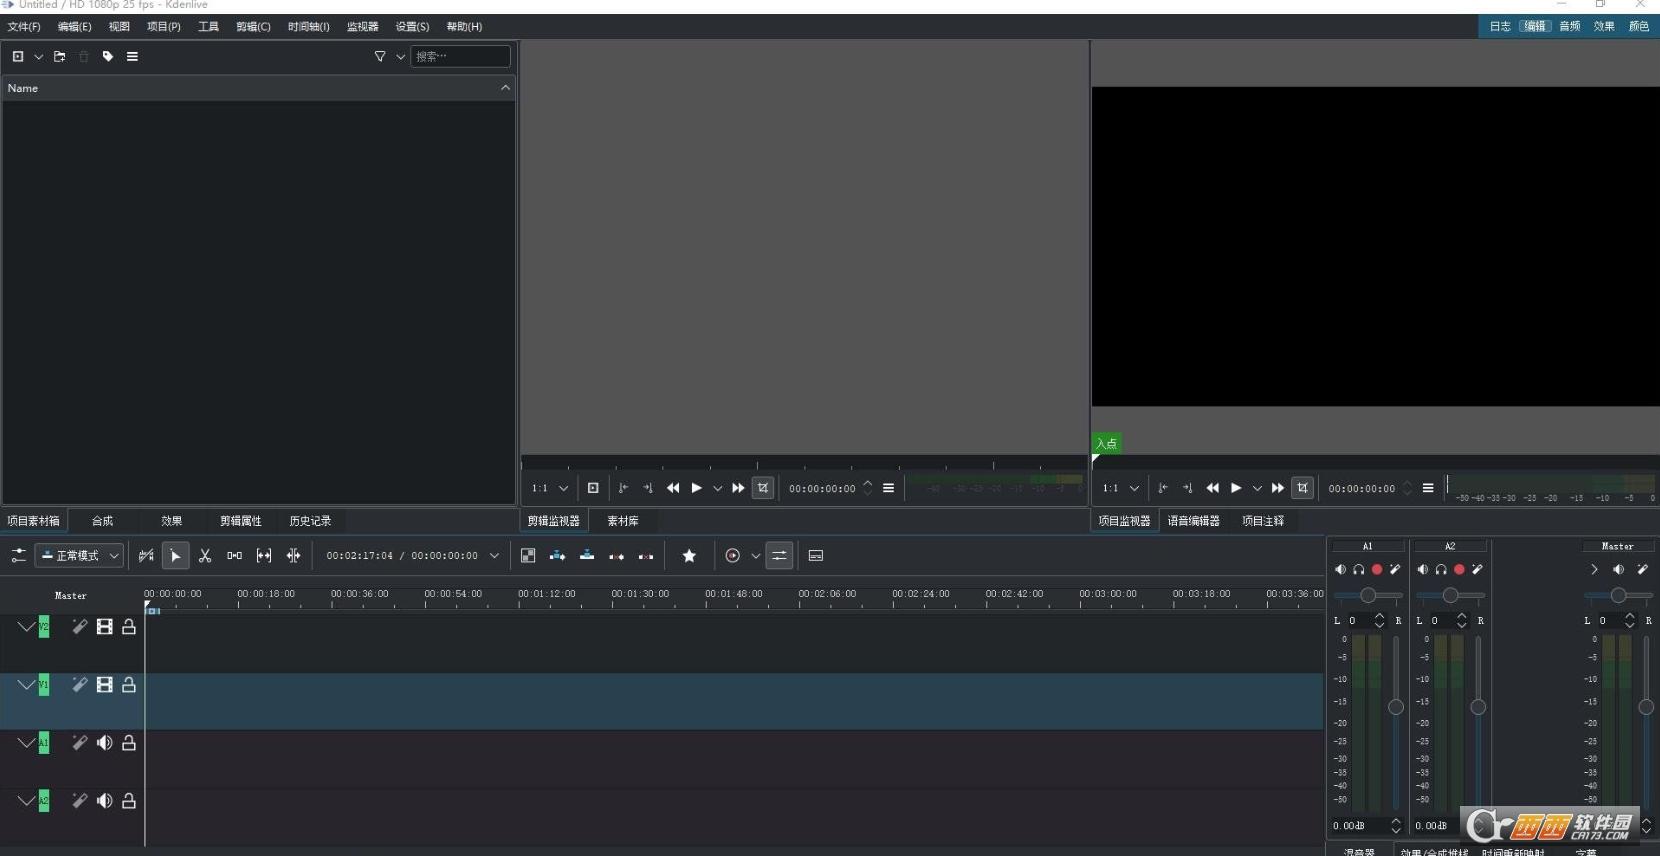Collapse track V2 with its chevron
Viewport: 1660px width, 856px height.
(x=26, y=627)
